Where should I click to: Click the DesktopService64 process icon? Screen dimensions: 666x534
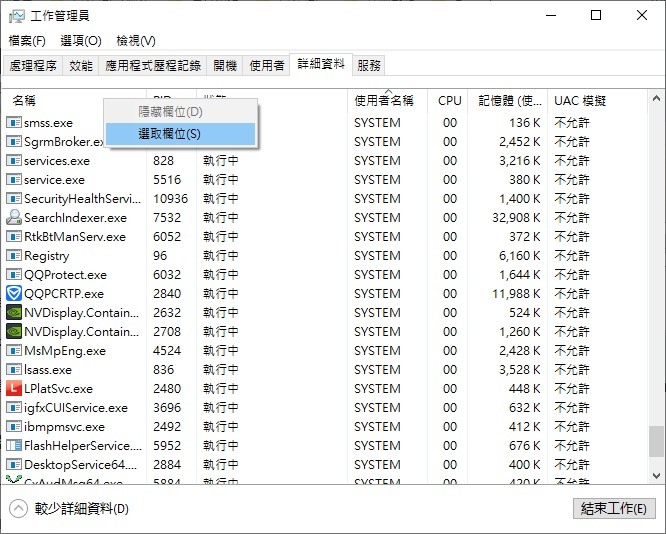click(x=14, y=464)
